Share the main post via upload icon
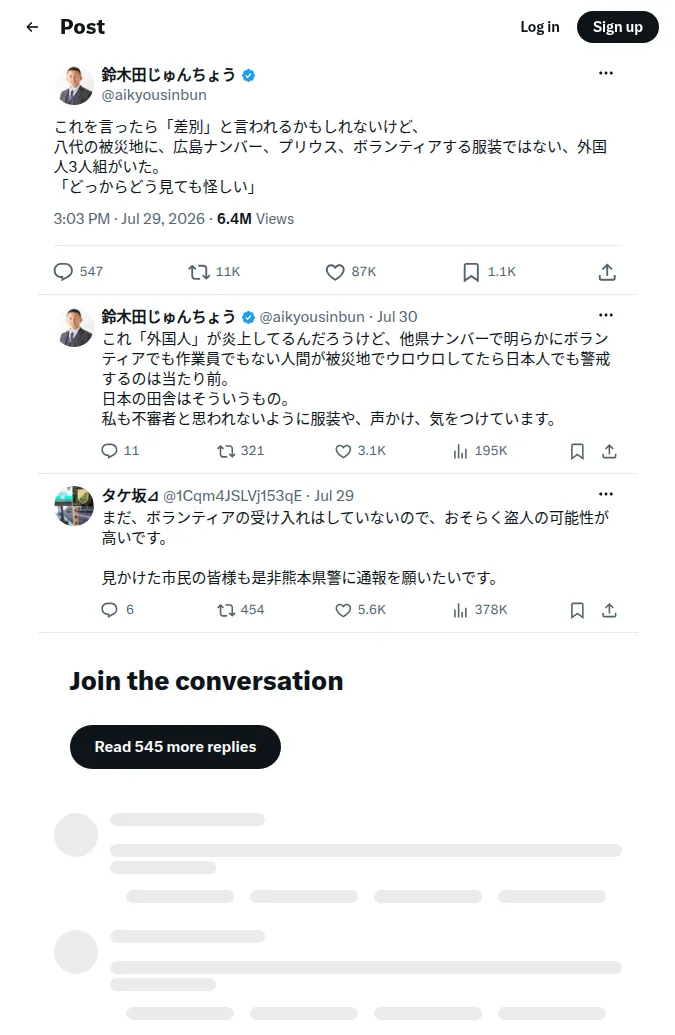Image resolution: width=675 pixels, height=1035 pixels. 607,272
